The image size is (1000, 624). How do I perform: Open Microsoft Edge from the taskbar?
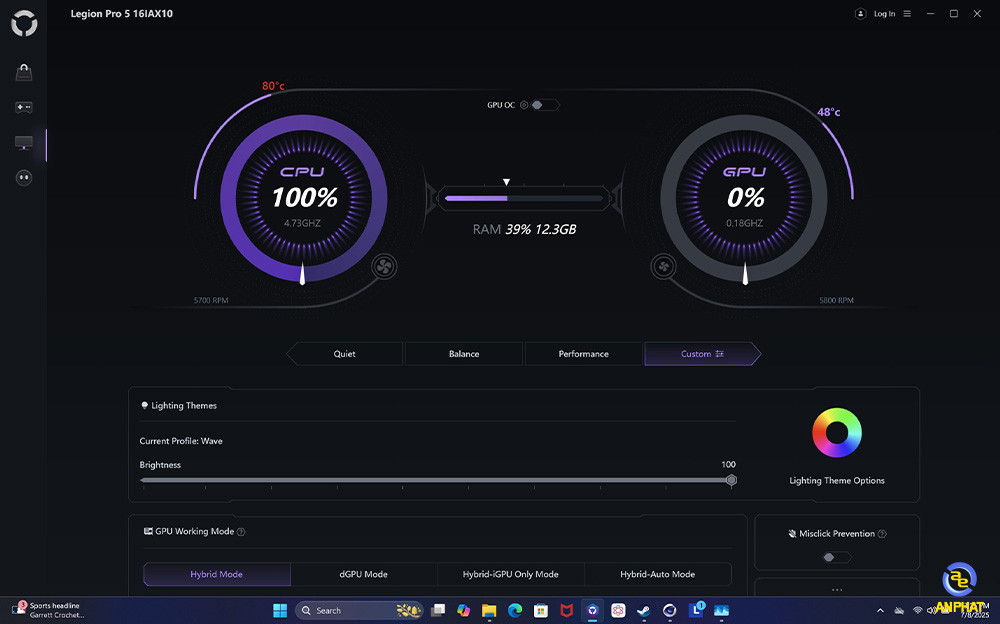point(515,611)
